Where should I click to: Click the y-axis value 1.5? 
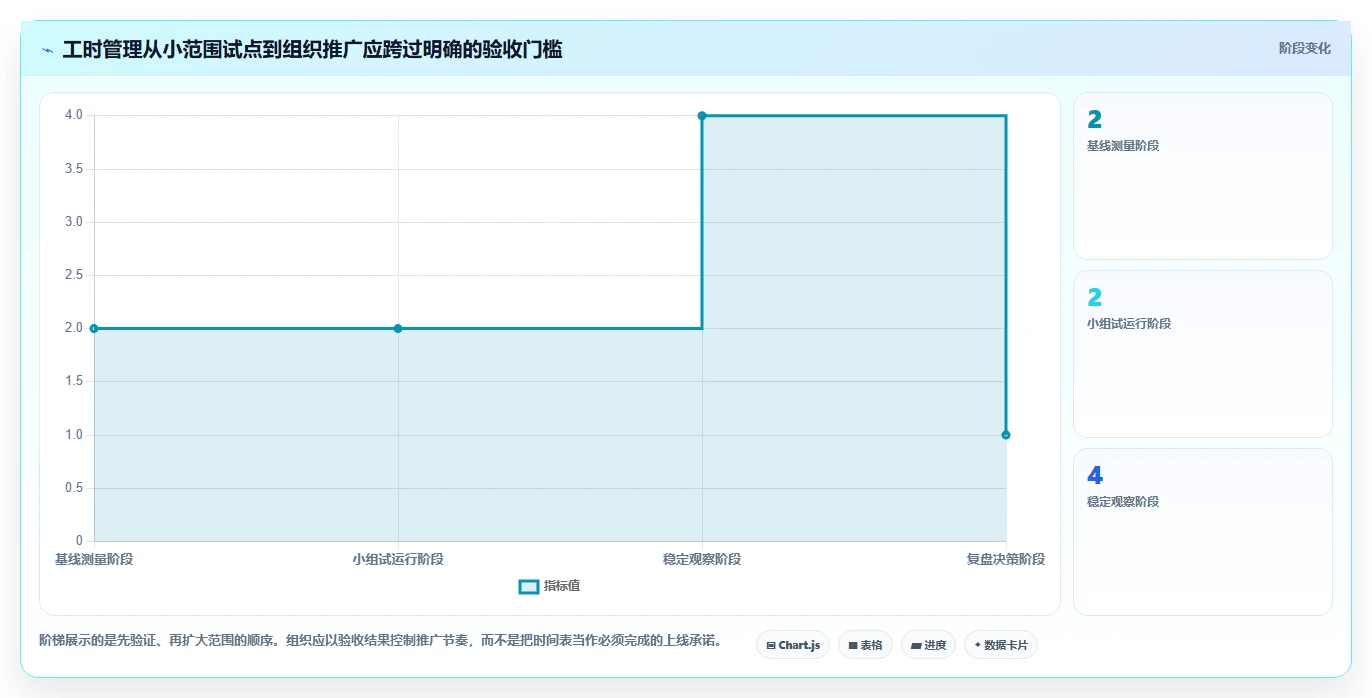pyautogui.click(x=74, y=381)
